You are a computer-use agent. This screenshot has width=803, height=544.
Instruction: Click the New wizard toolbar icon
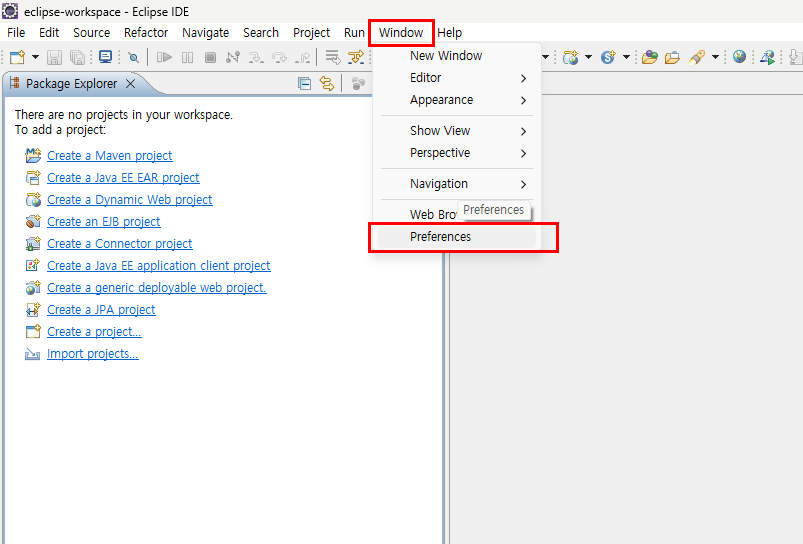click(17, 57)
